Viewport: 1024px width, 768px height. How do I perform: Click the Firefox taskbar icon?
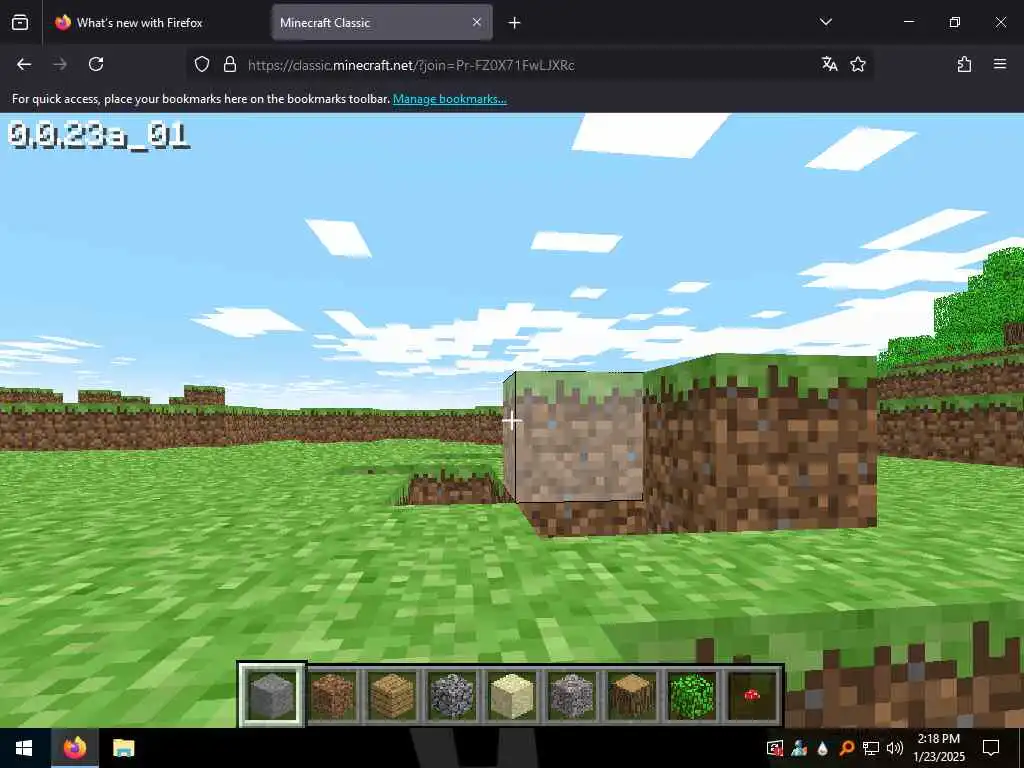(75, 748)
